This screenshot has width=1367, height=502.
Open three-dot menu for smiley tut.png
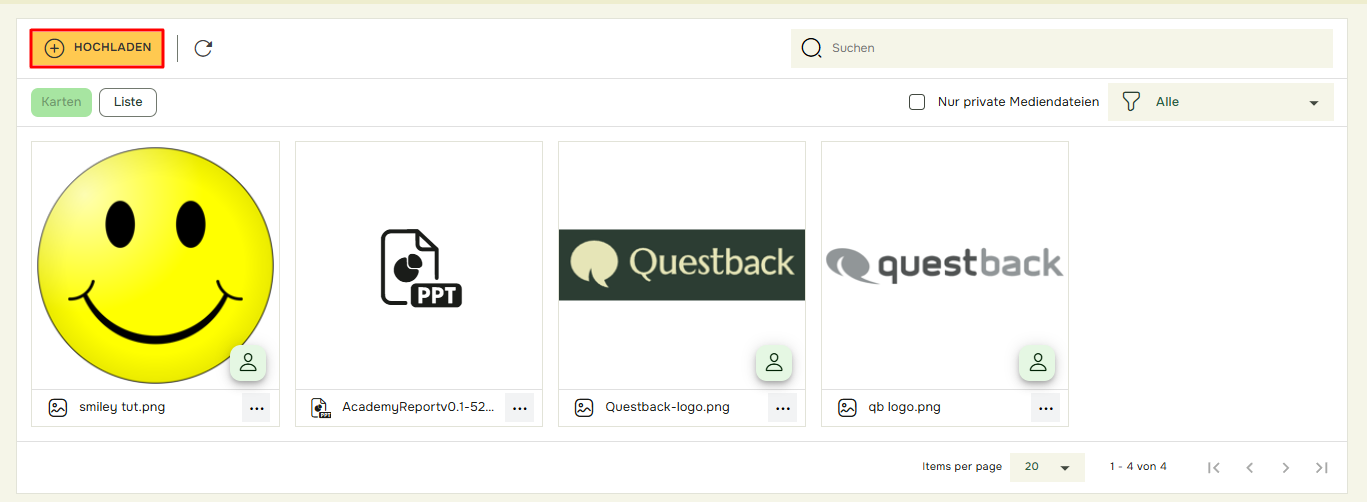point(256,408)
